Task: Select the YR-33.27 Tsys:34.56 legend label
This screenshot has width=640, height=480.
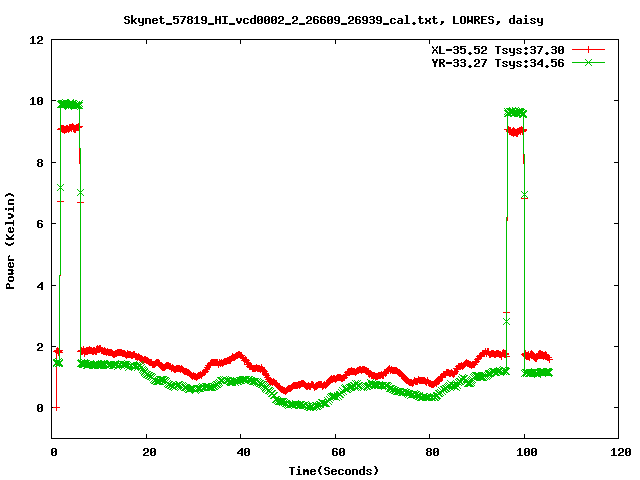Action: tap(498, 63)
